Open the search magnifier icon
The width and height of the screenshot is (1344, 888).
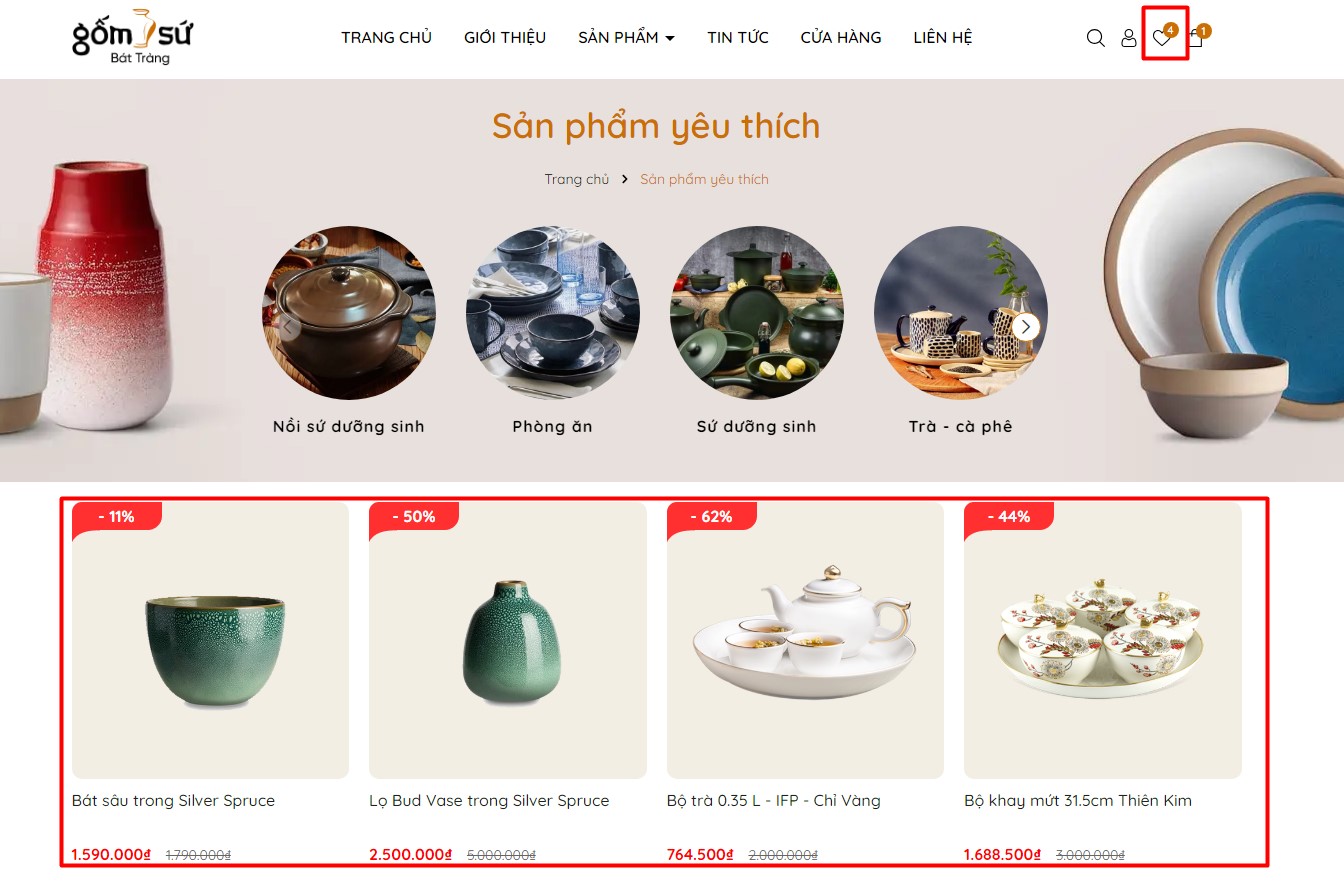click(x=1095, y=38)
